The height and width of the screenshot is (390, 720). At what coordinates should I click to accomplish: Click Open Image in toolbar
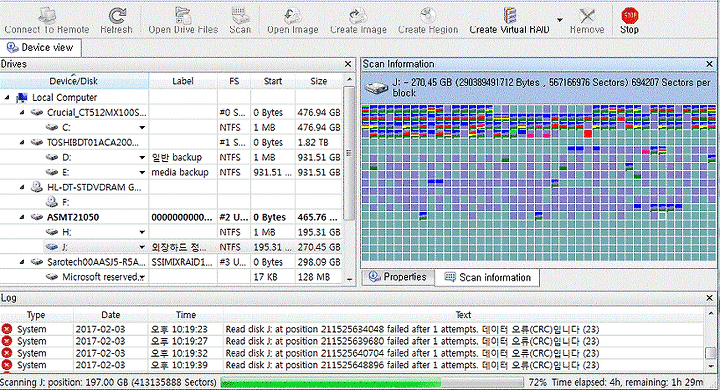tap(292, 21)
